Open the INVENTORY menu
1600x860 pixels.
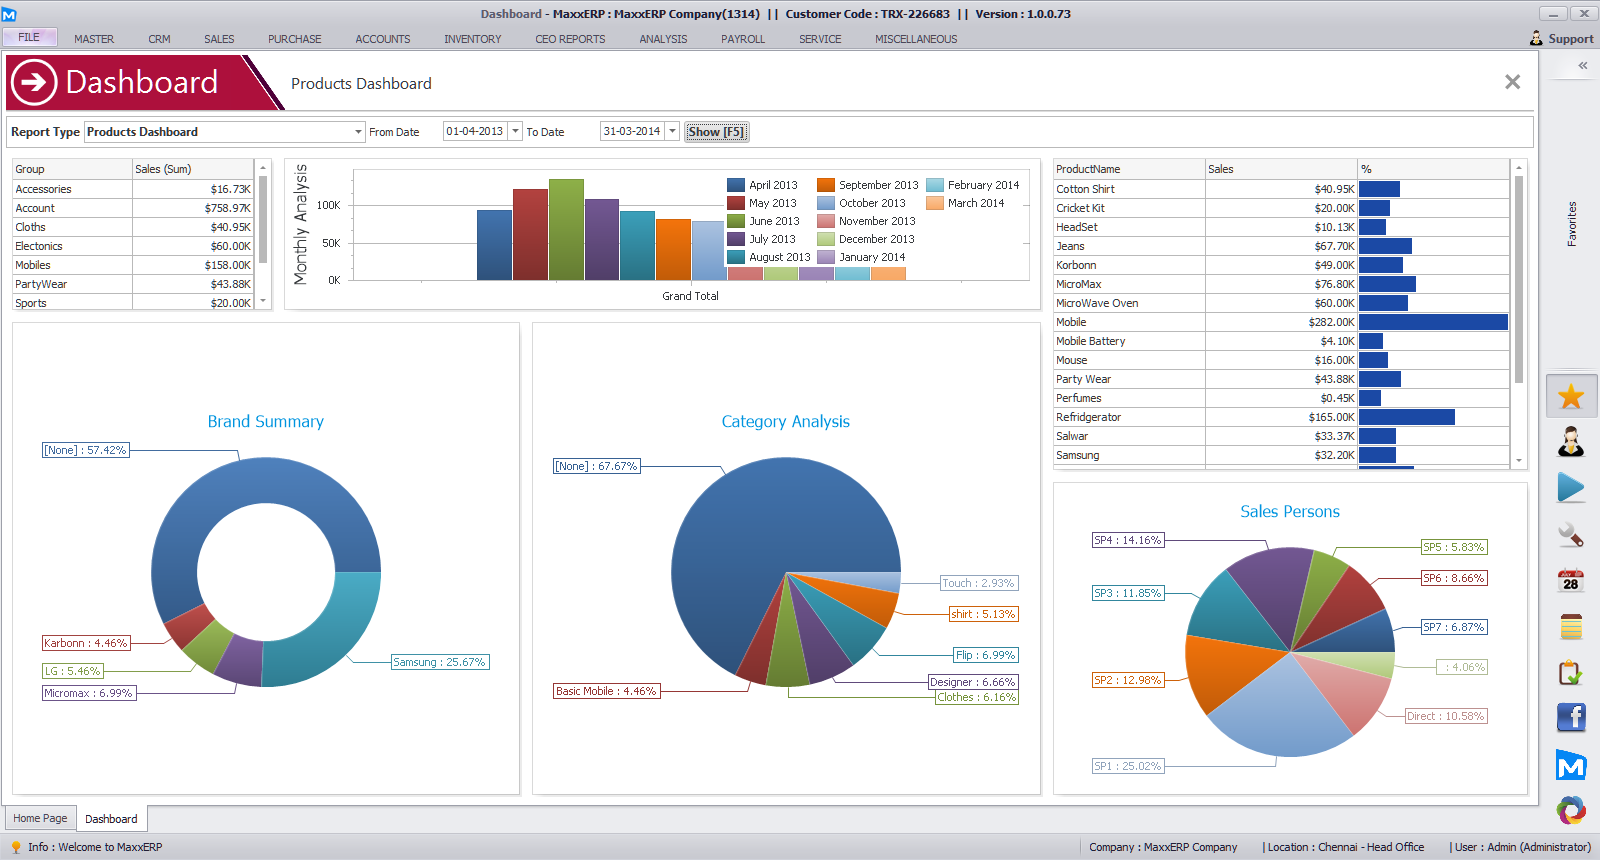click(472, 39)
